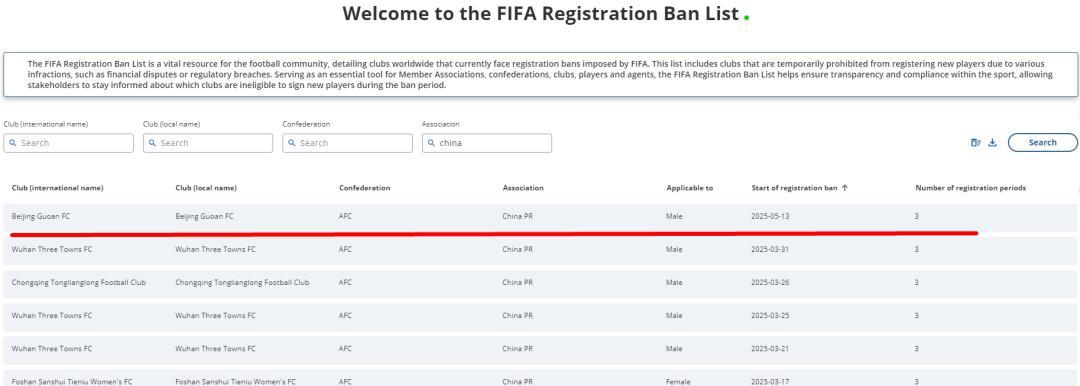Focus the Club (international name) search box
The width and height of the screenshot is (1080, 386).
[x=68, y=143]
